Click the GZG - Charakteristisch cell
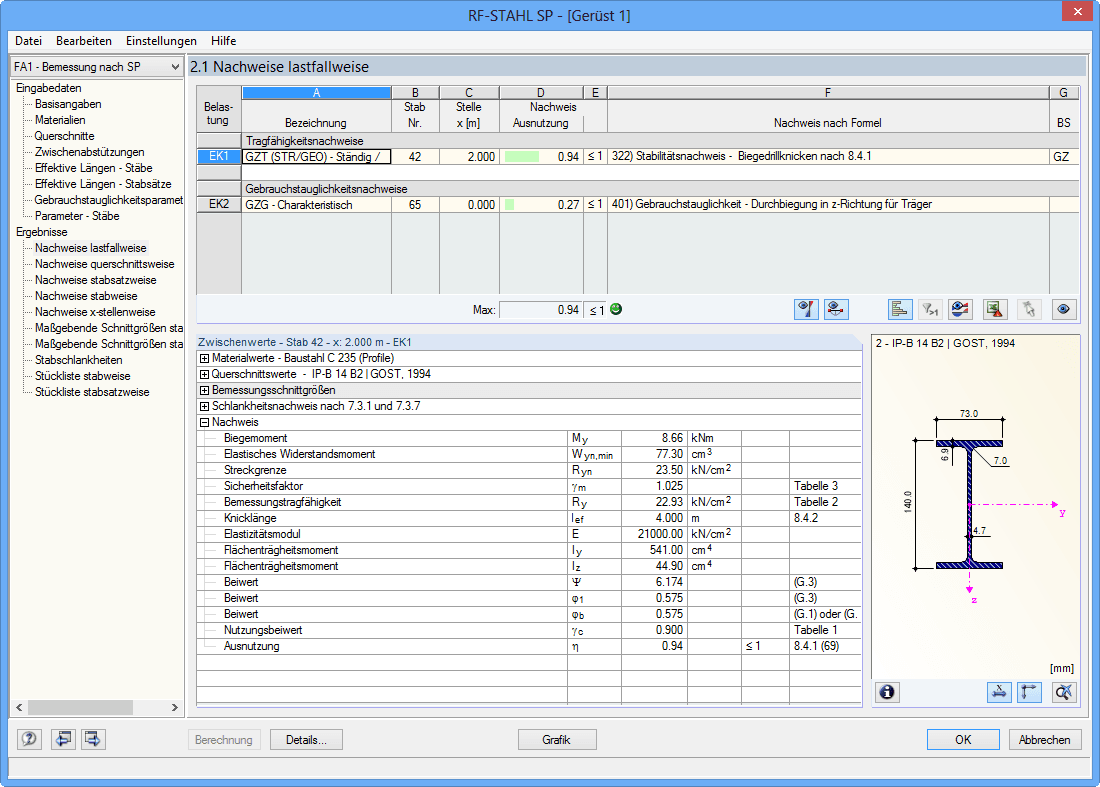The width and height of the screenshot is (1100, 787). tap(316, 205)
